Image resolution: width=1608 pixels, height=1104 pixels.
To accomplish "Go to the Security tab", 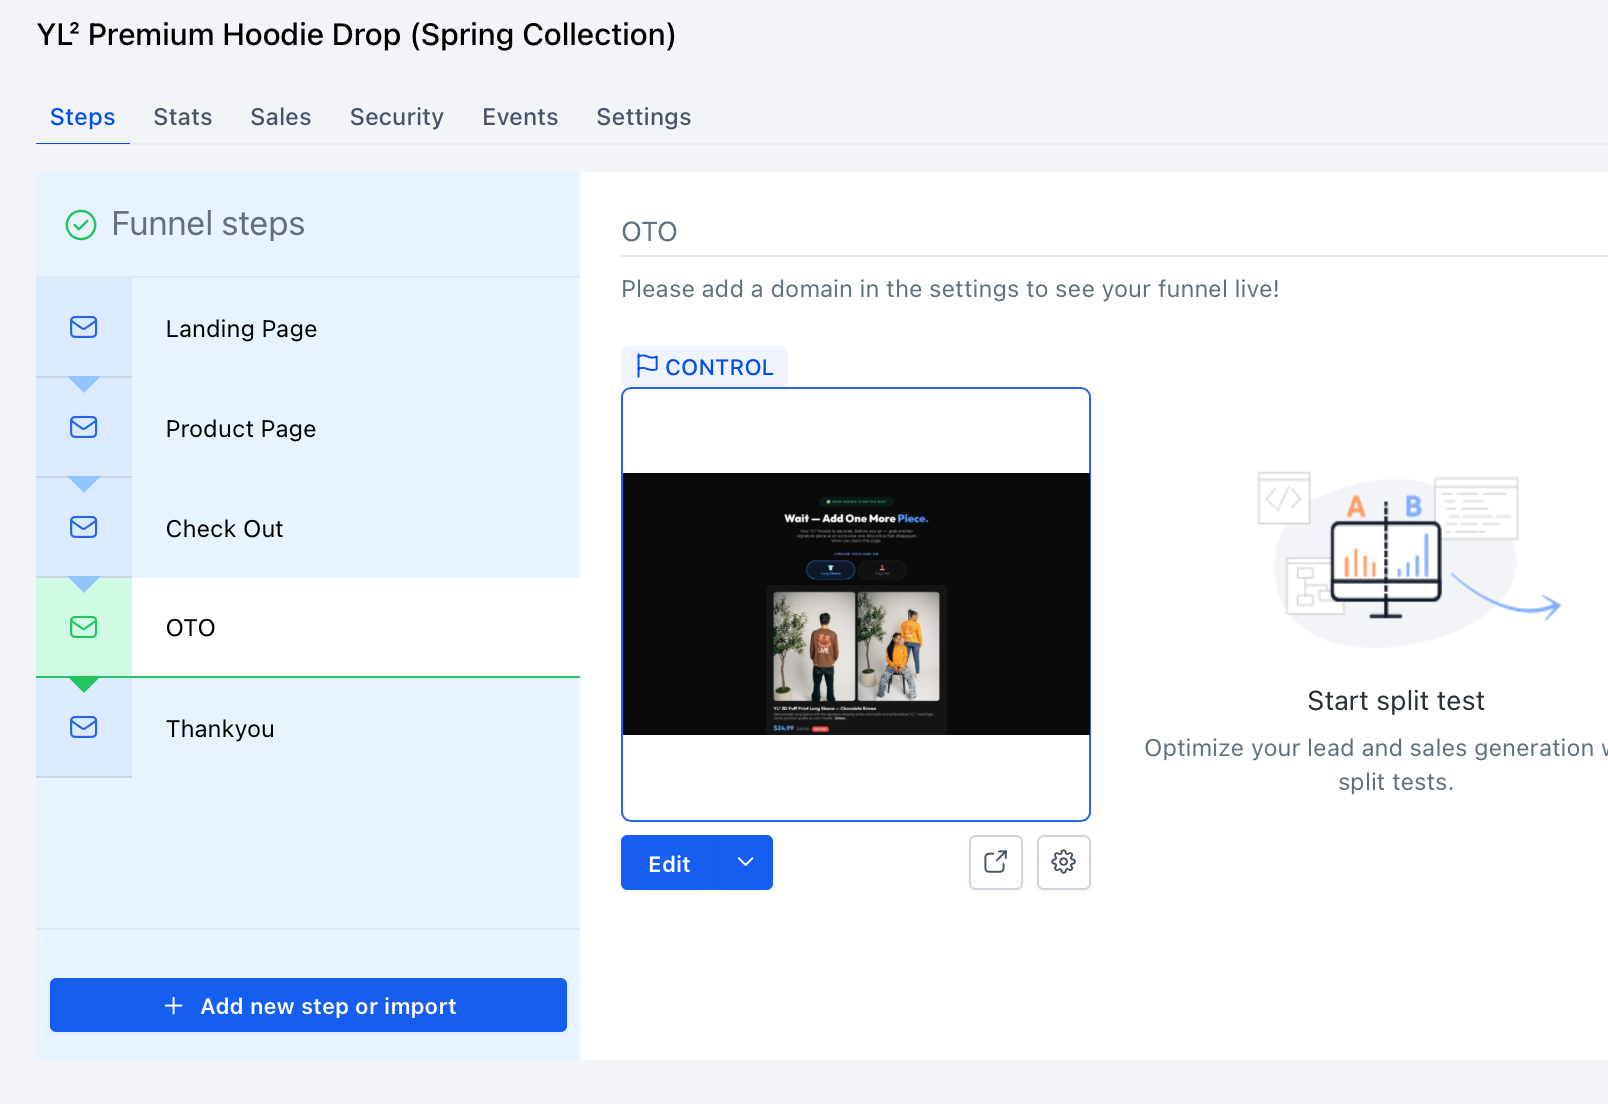I will (x=397, y=117).
